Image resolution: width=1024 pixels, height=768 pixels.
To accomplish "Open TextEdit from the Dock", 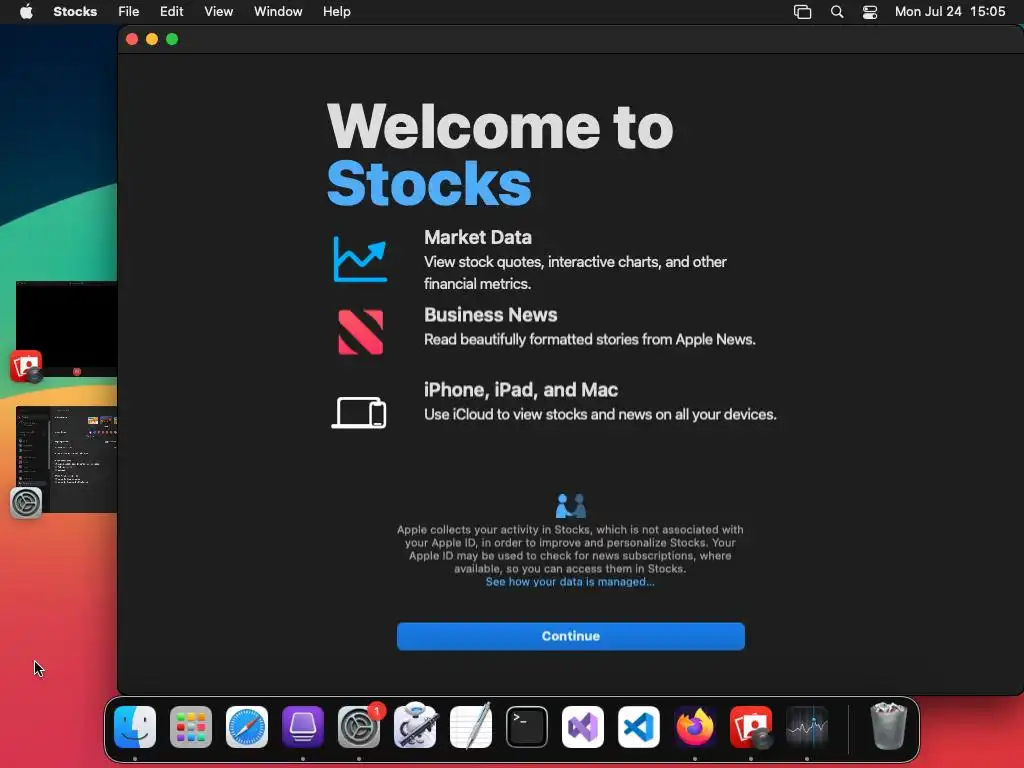I will (471, 726).
